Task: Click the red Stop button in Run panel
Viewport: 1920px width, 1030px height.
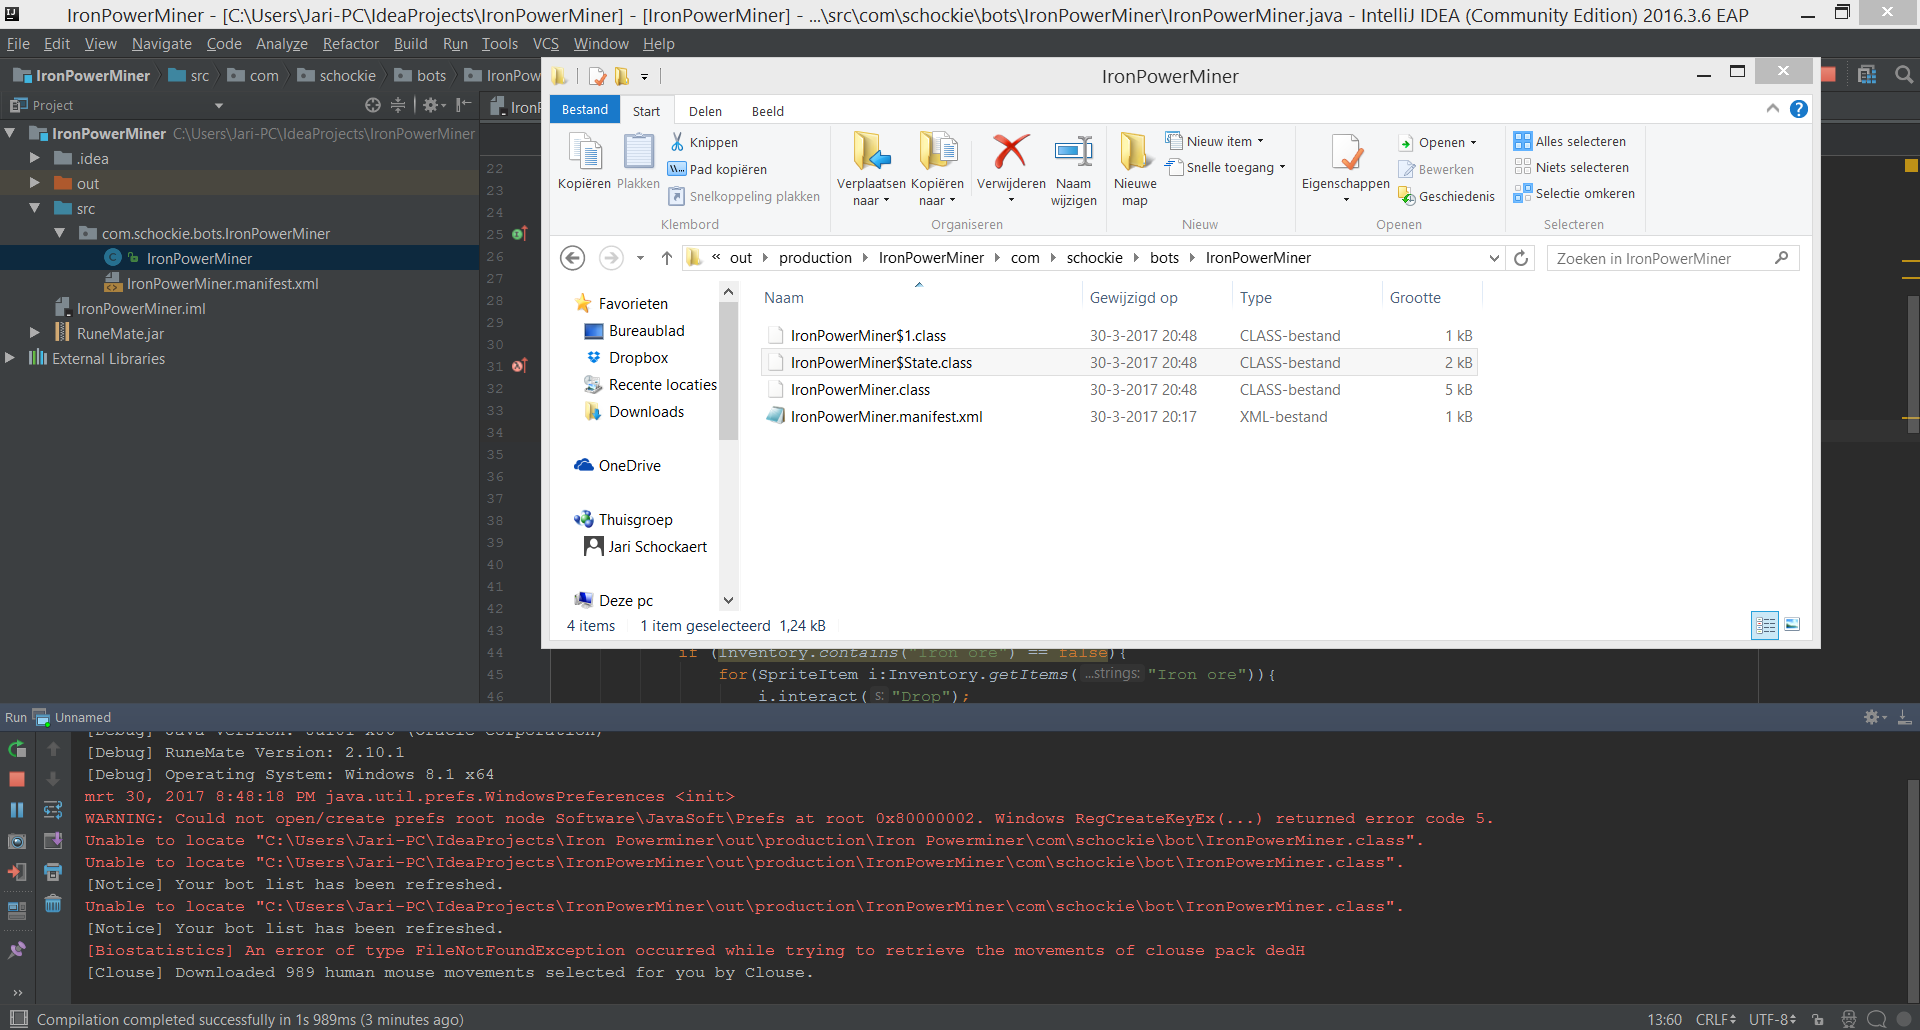Action: [17, 779]
